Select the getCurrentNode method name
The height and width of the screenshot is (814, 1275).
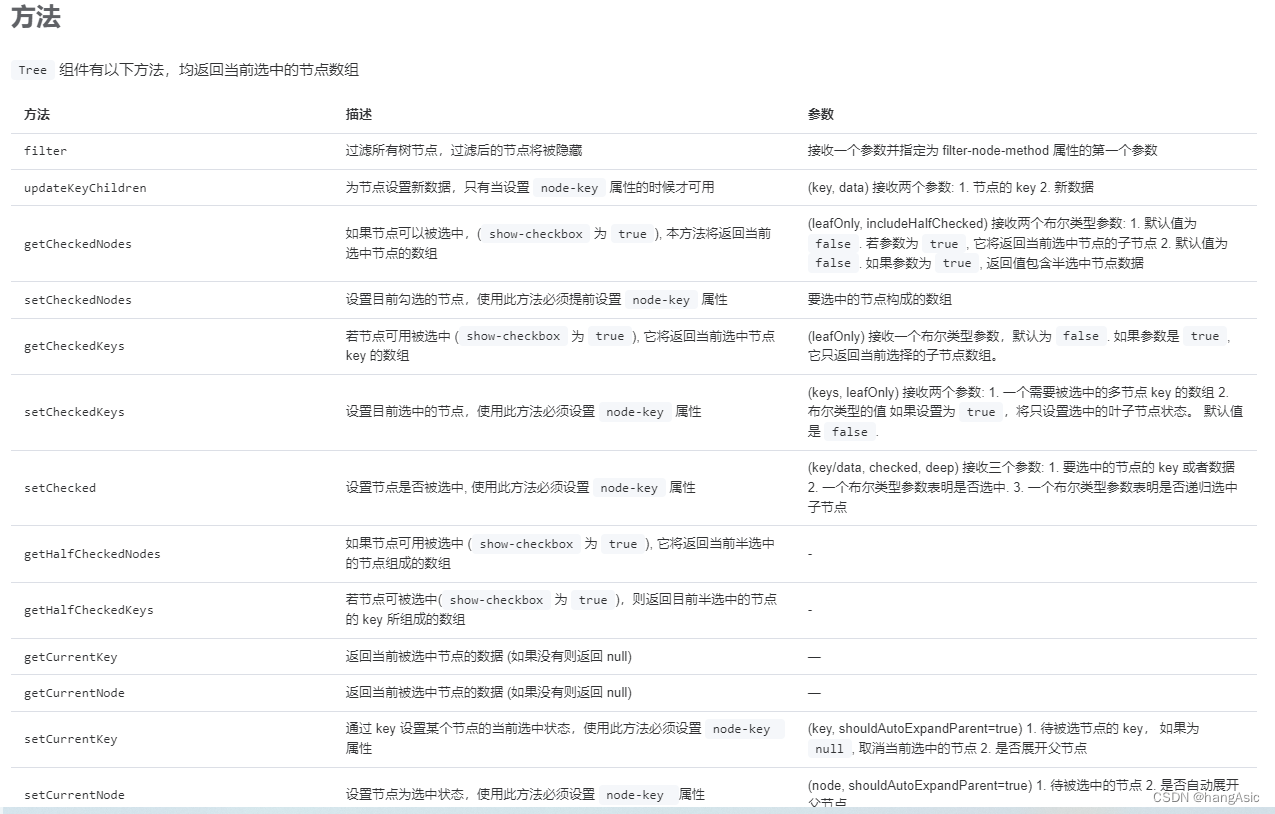tap(74, 692)
